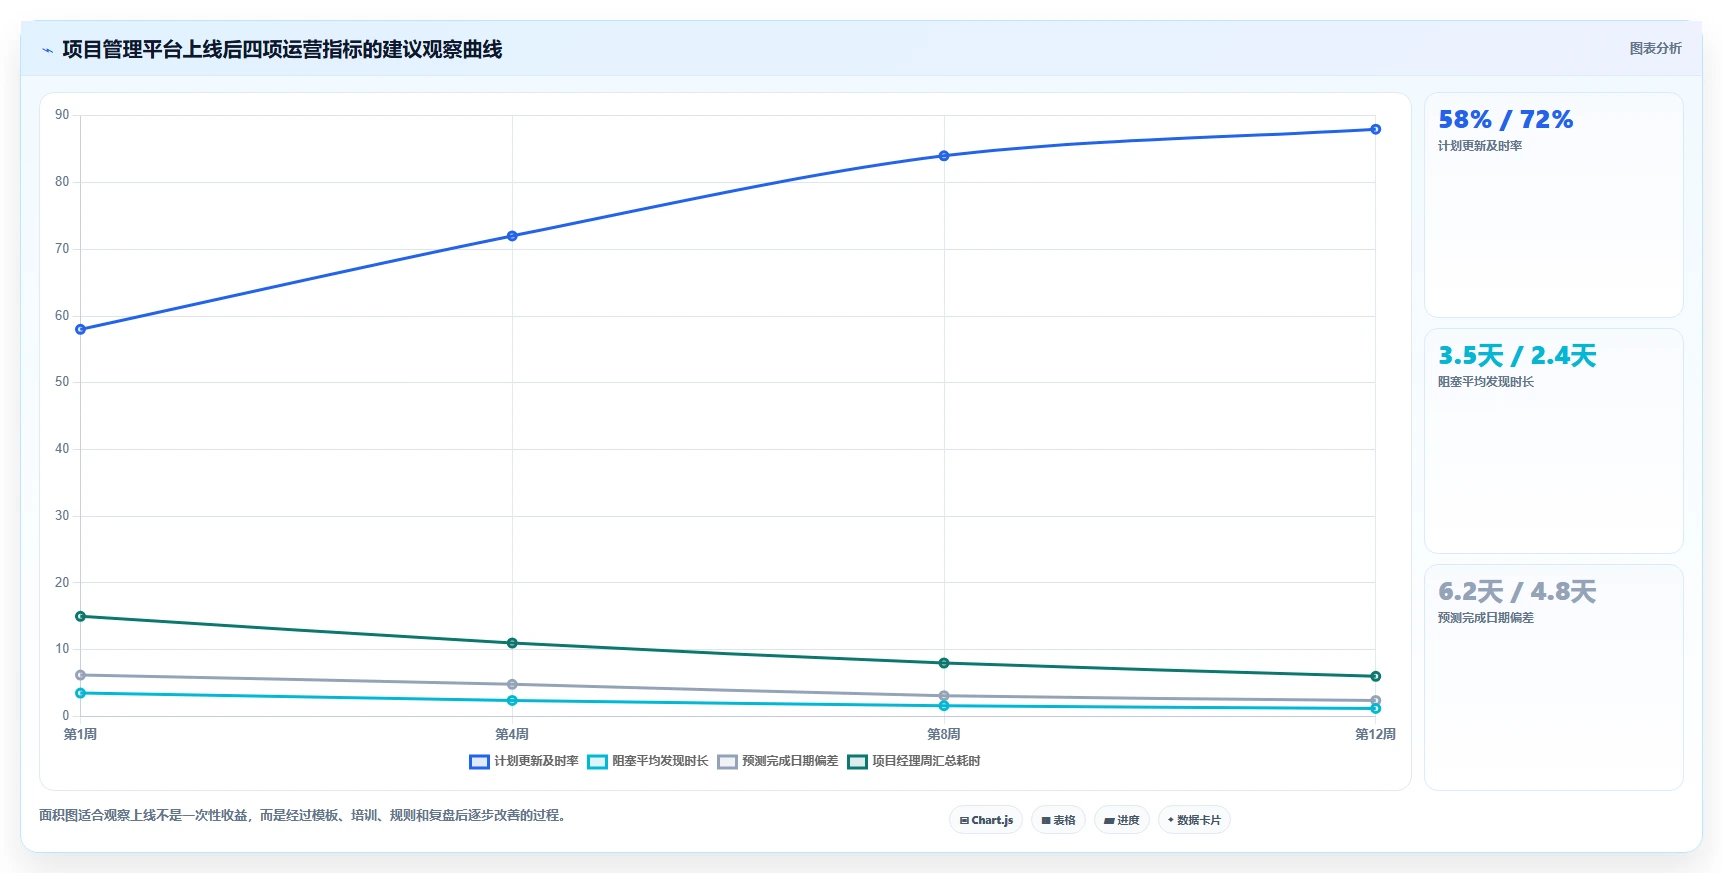Click the 第1周 x-axis label

(81, 734)
